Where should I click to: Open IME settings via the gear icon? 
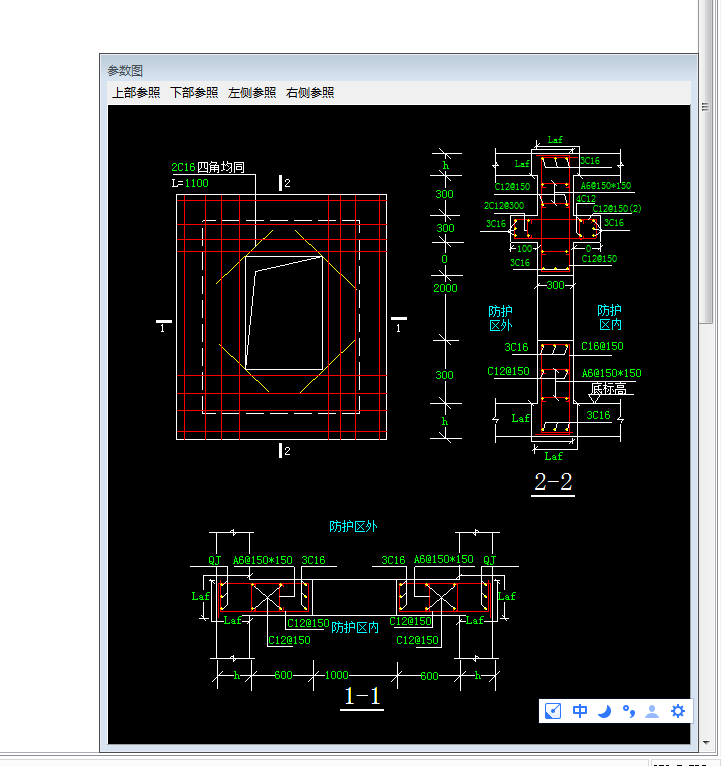pos(678,711)
